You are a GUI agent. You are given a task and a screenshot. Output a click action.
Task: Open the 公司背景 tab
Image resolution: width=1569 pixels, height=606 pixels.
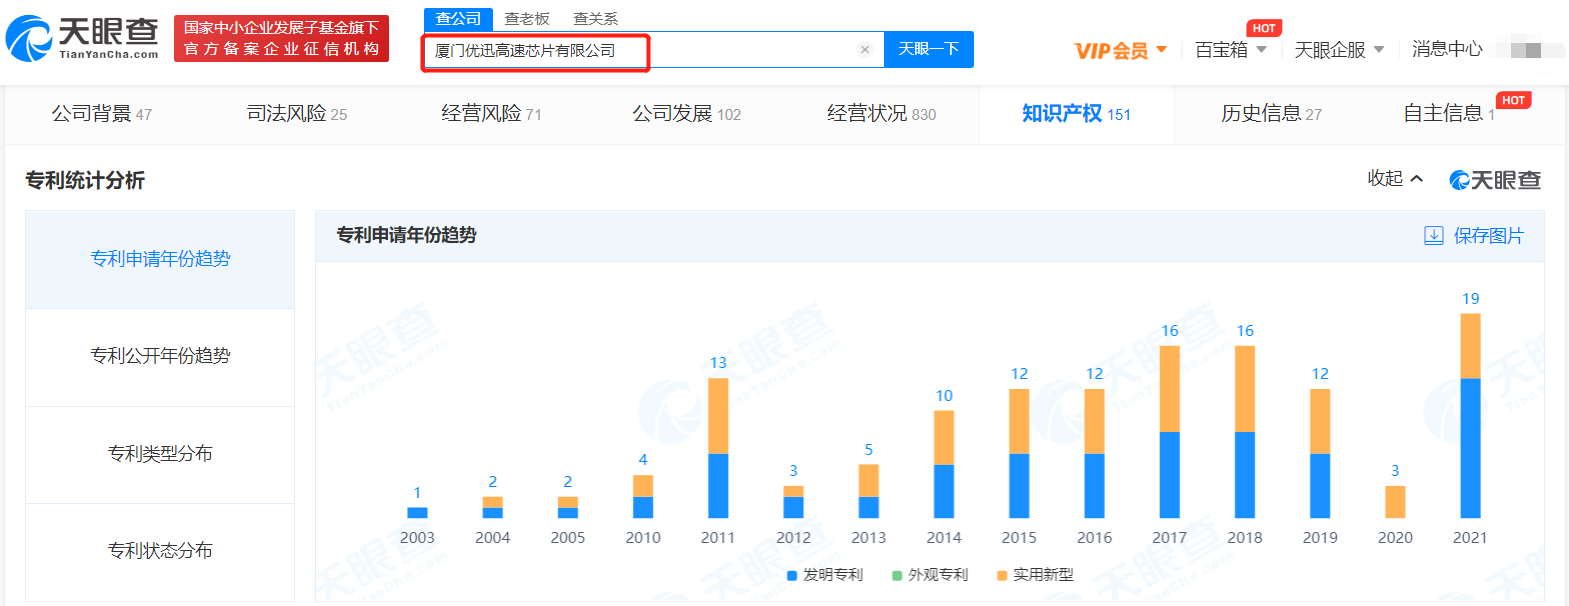tap(102, 114)
